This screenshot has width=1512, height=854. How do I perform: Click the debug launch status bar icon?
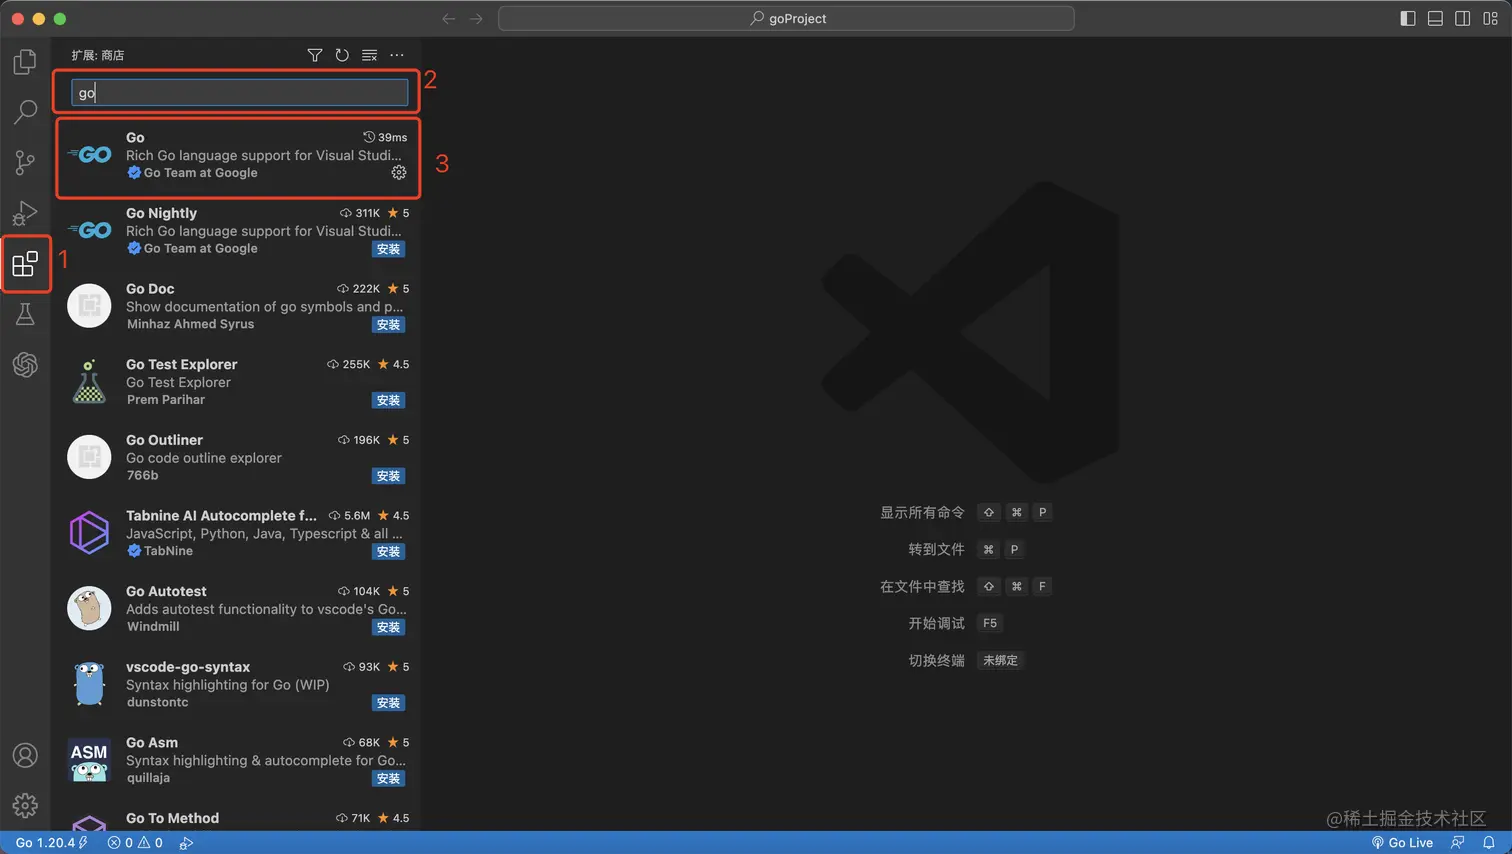click(186, 843)
